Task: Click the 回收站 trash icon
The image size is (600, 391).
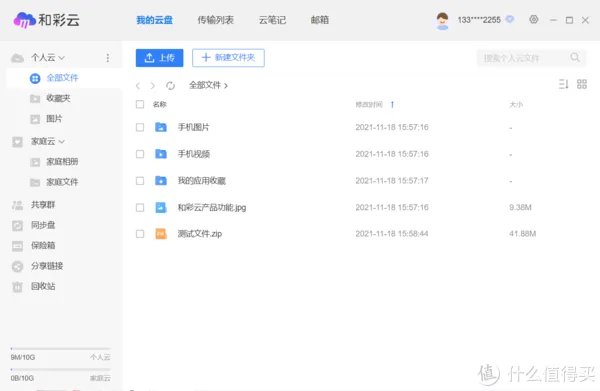Action: 17,287
